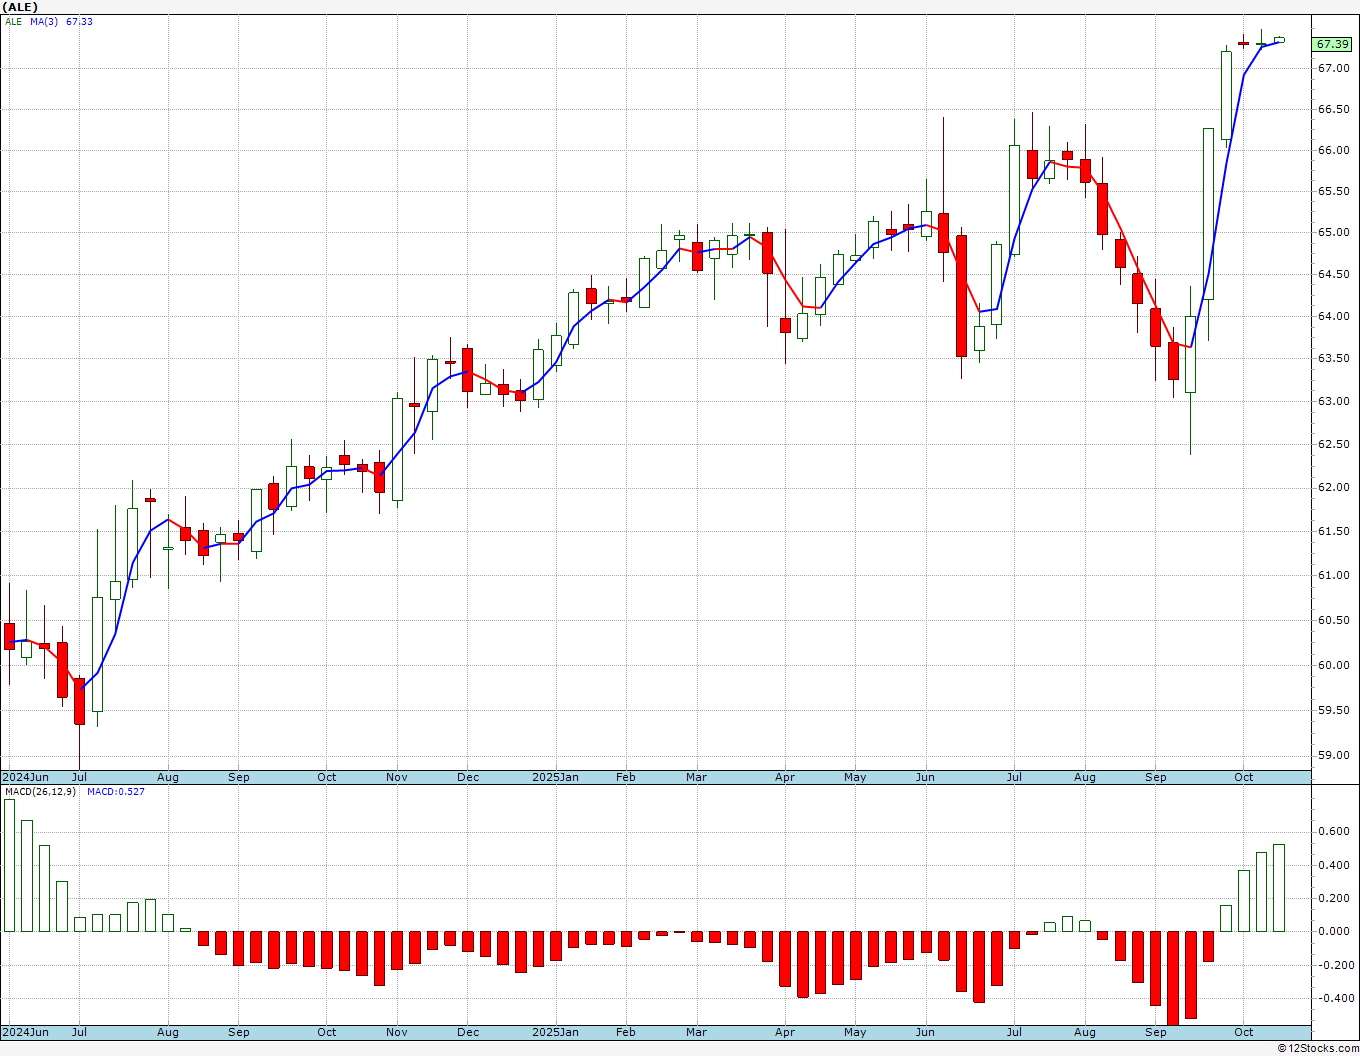1360x1056 pixels.
Task: Click the 0.600 MACD axis label
Action: (1332, 831)
